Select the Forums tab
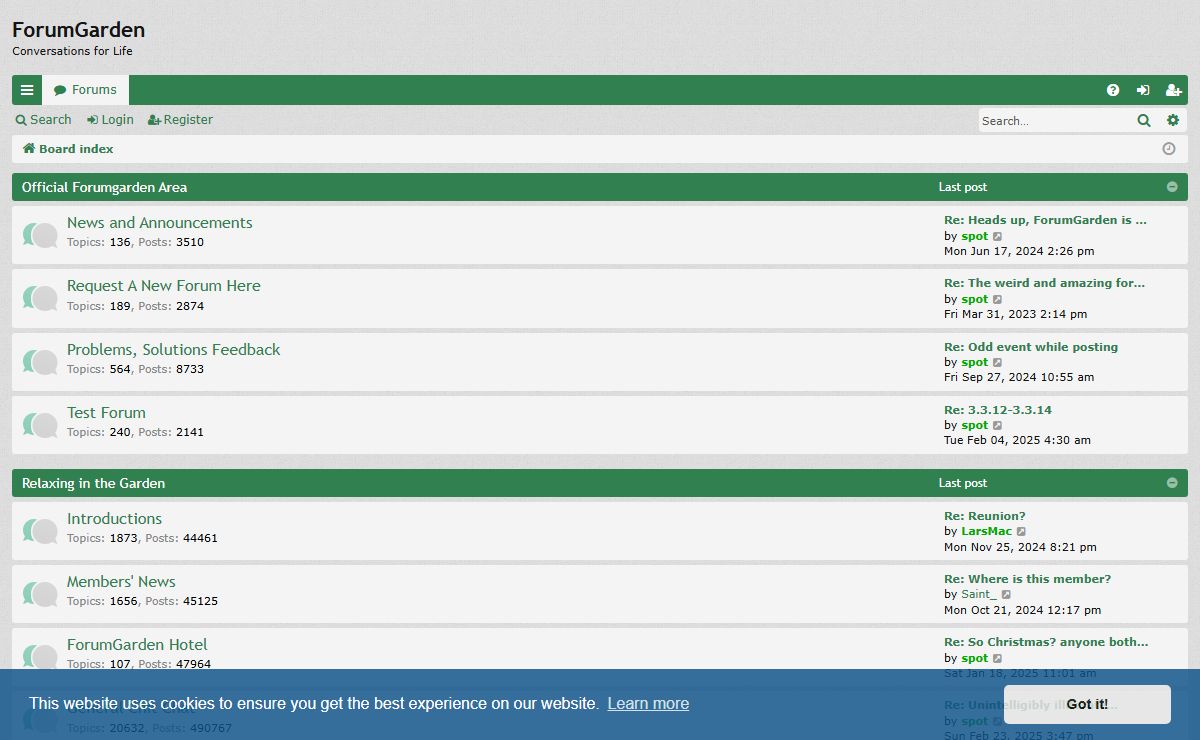 (x=86, y=90)
